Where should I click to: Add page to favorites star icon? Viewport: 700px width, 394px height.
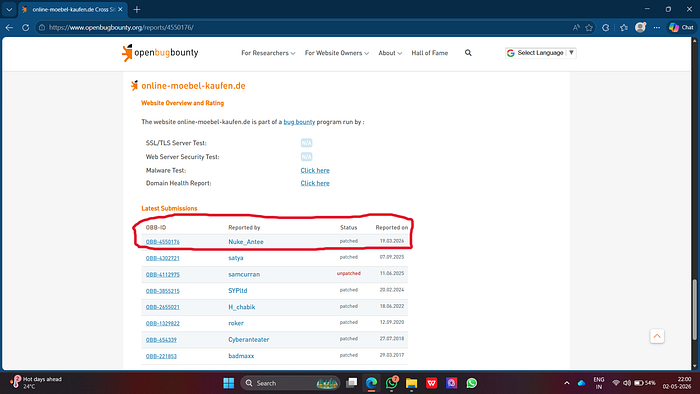point(589,27)
